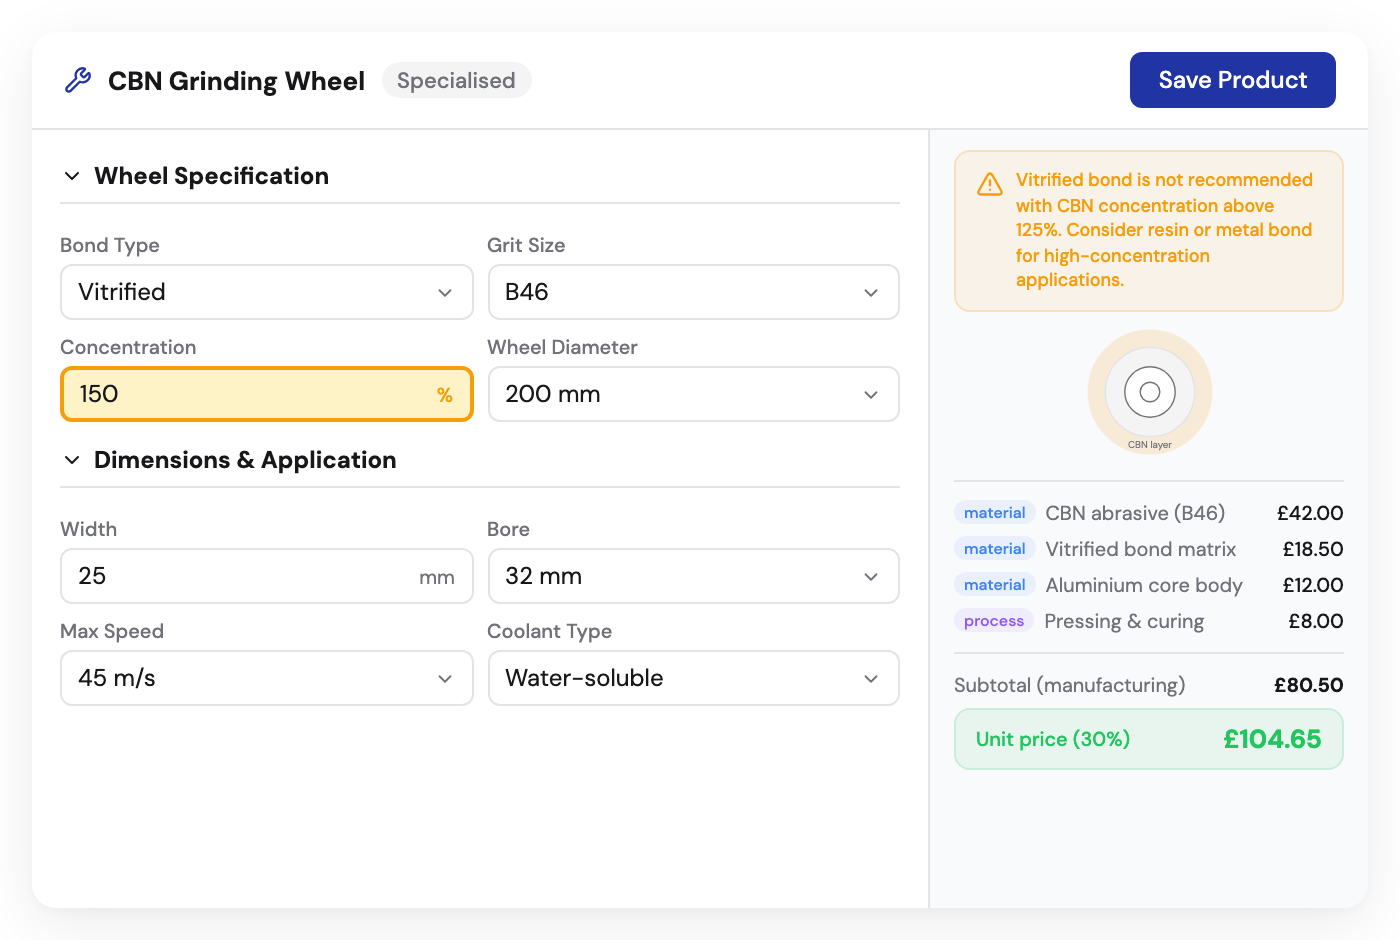Click the material badge beside Vitrified bond matrix
1400x940 pixels.
pyautogui.click(x=994, y=548)
